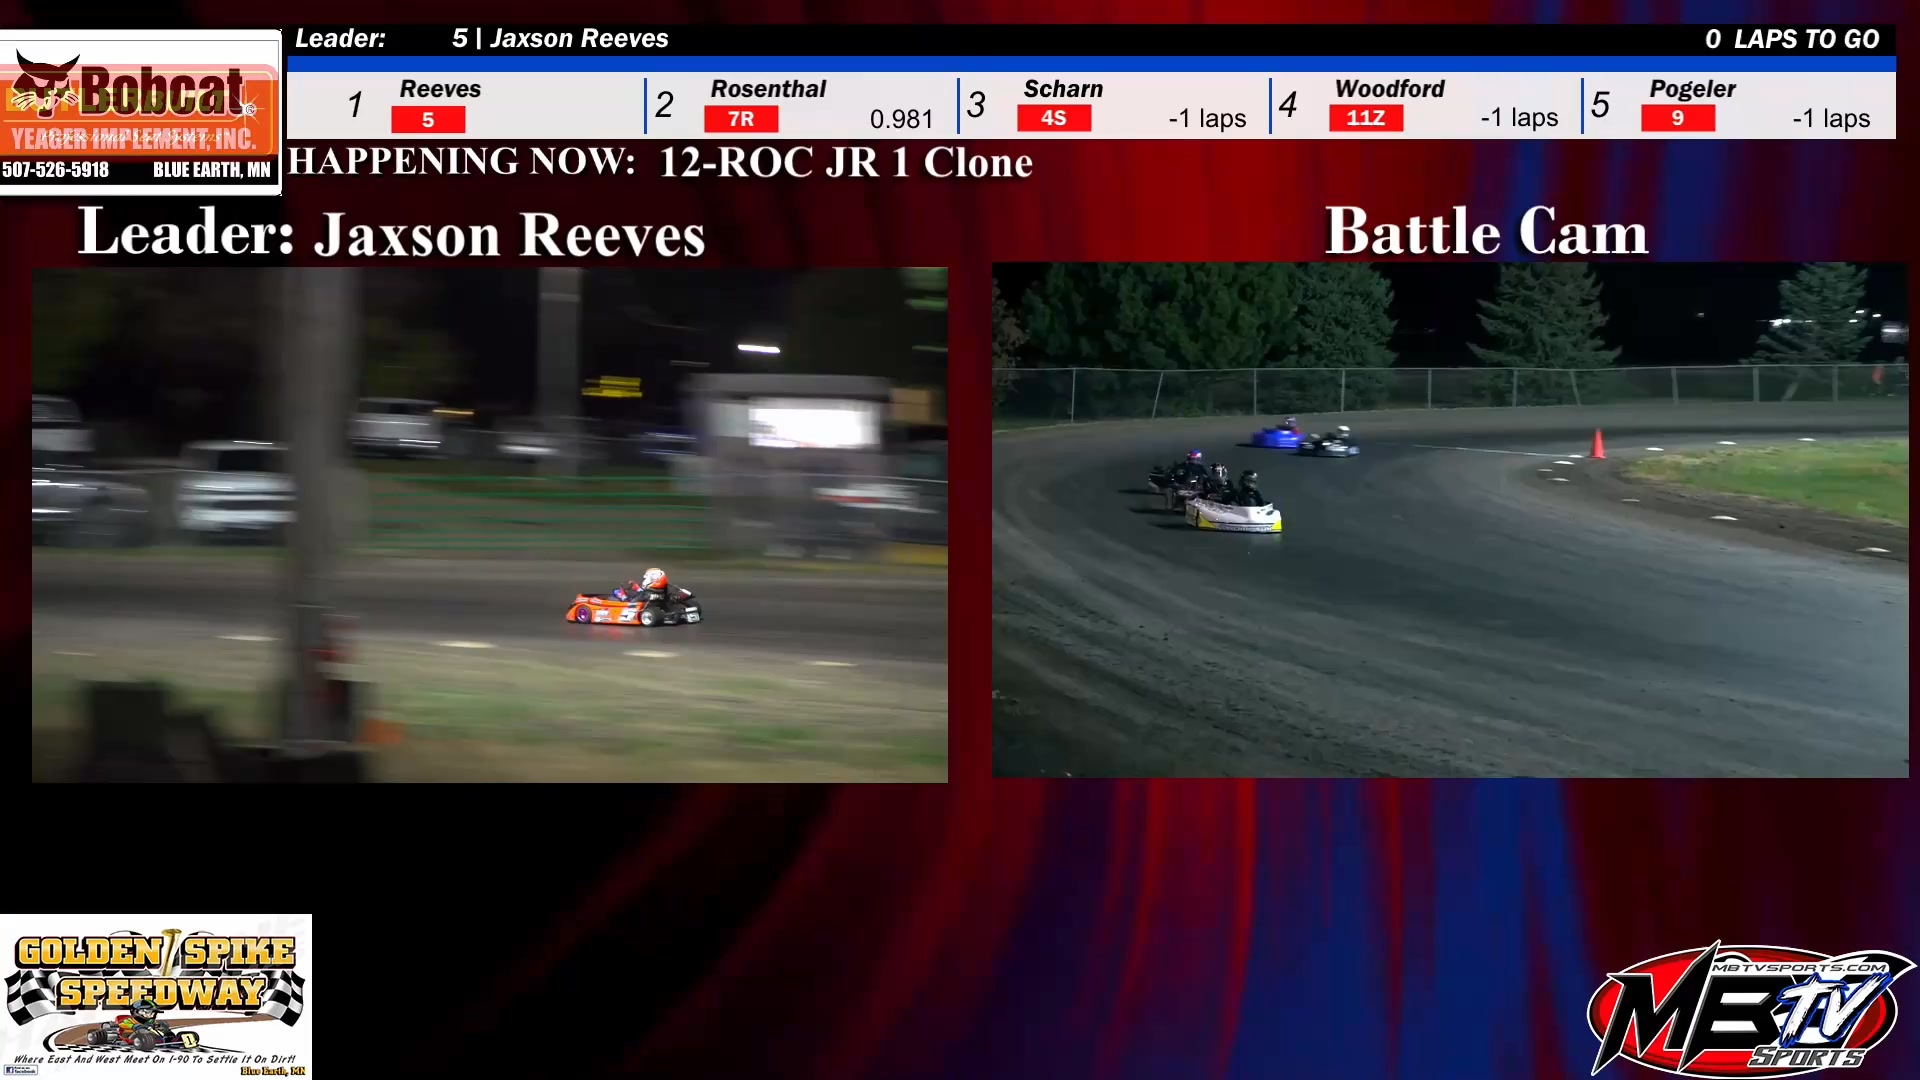Image resolution: width=1920 pixels, height=1080 pixels.
Task: Click the Bobcat Yeager Implement sponsor logo
Action: click(x=139, y=112)
